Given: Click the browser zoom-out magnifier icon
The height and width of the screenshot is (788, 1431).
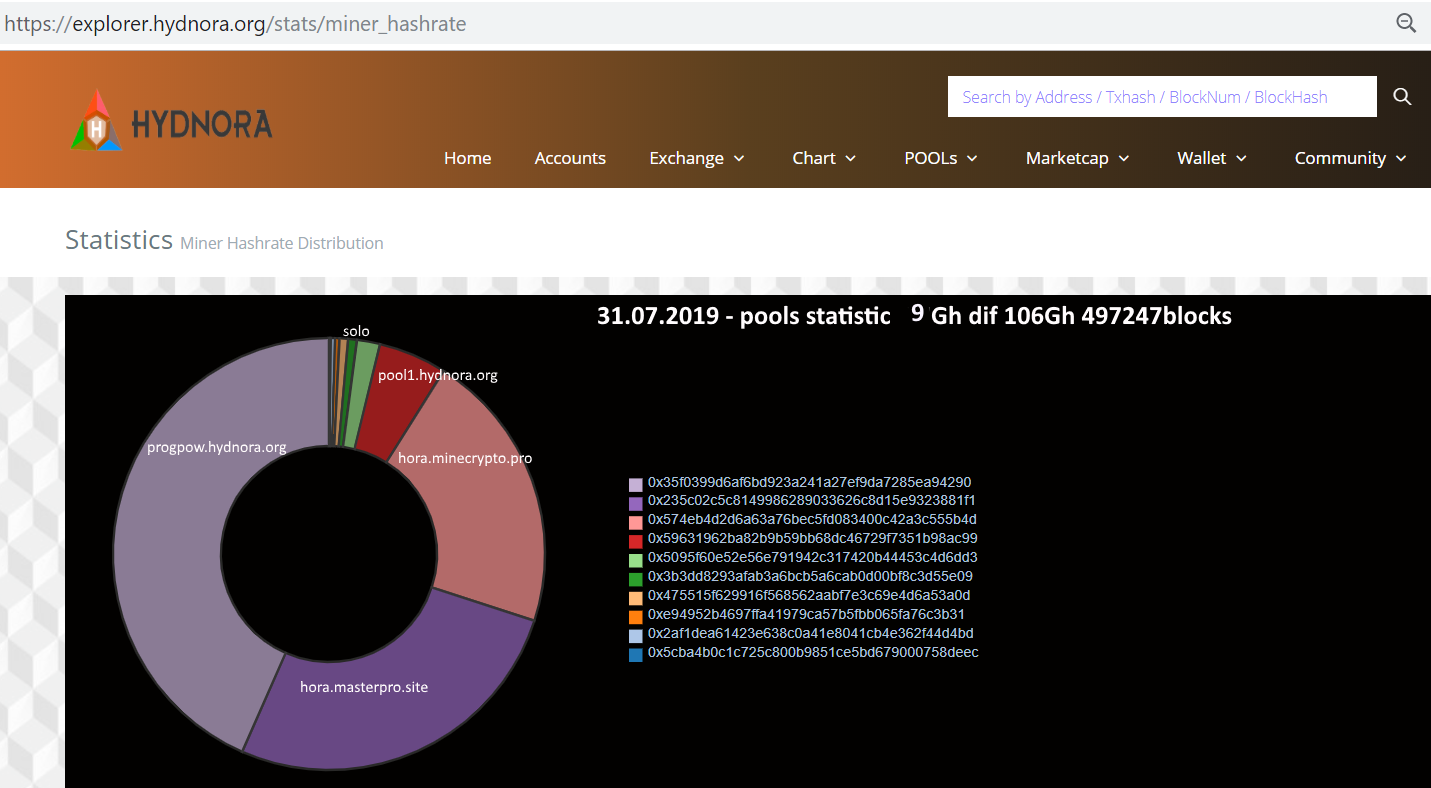Looking at the screenshot, I should click(x=1406, y=24).
